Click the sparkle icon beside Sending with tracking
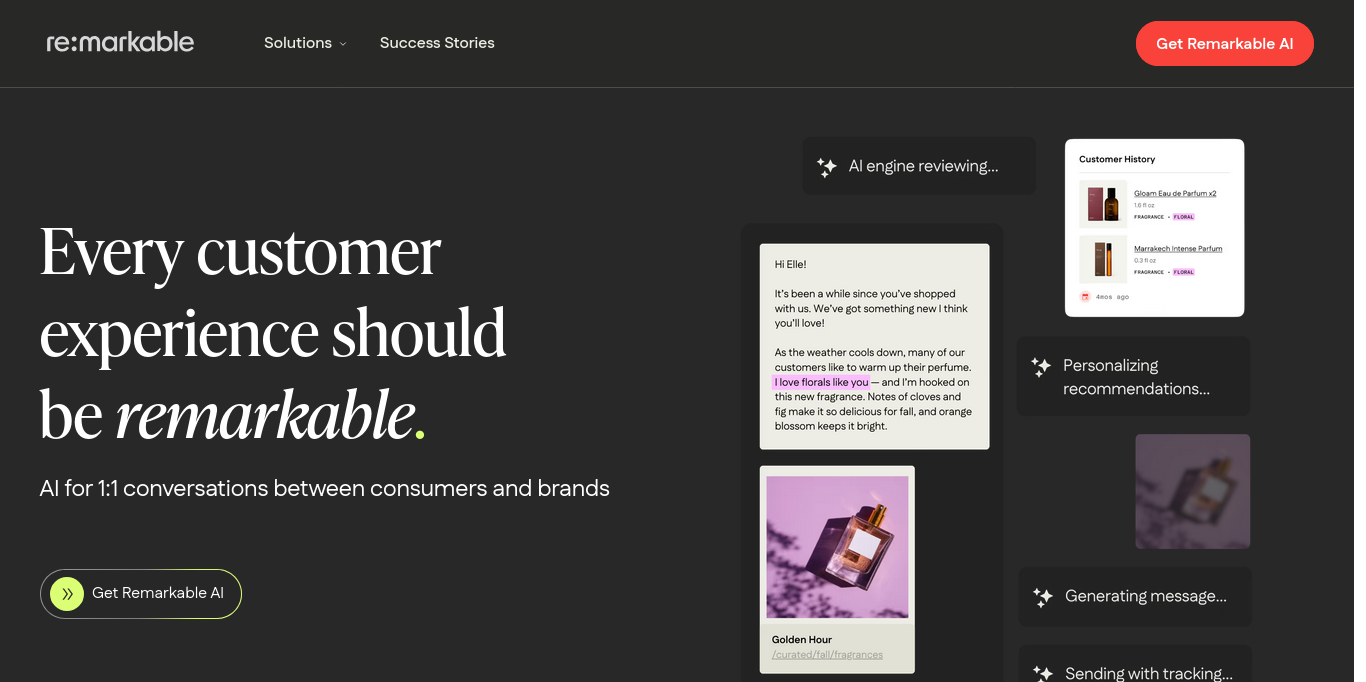1366x682 pixels. 1042,674
